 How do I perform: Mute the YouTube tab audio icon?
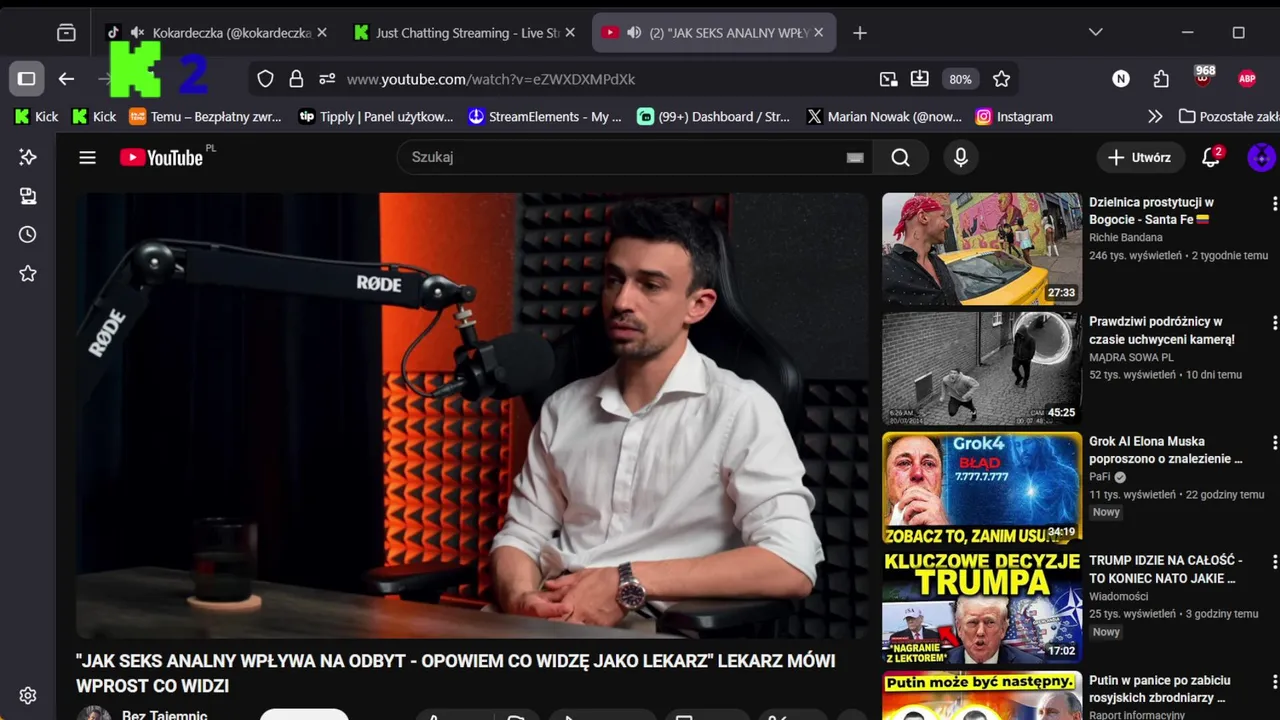pyautogui.click(x=634, y=33)
